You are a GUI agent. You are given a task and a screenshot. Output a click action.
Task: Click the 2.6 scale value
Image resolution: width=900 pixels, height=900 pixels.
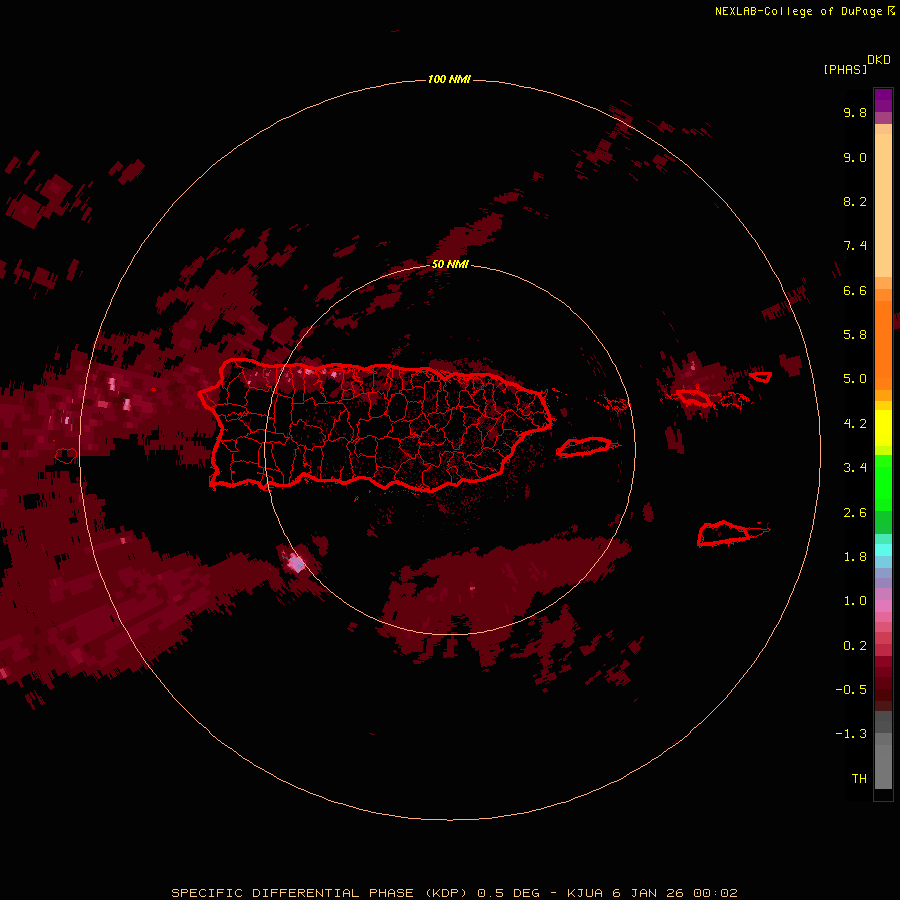point(855,513)
